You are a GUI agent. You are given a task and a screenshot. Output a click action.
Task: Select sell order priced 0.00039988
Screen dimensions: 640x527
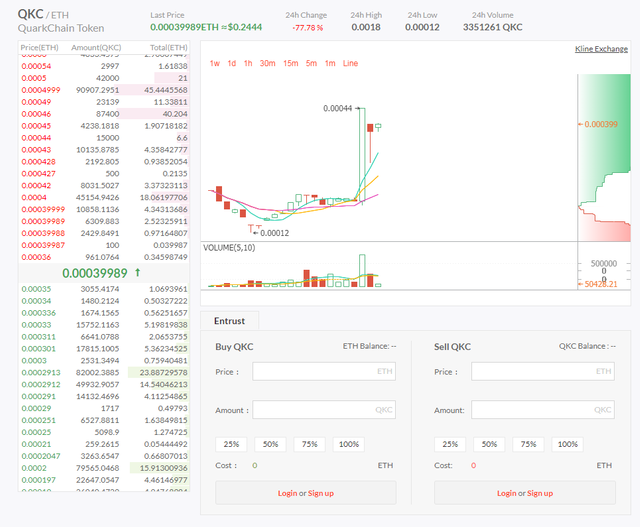point(104,233)
